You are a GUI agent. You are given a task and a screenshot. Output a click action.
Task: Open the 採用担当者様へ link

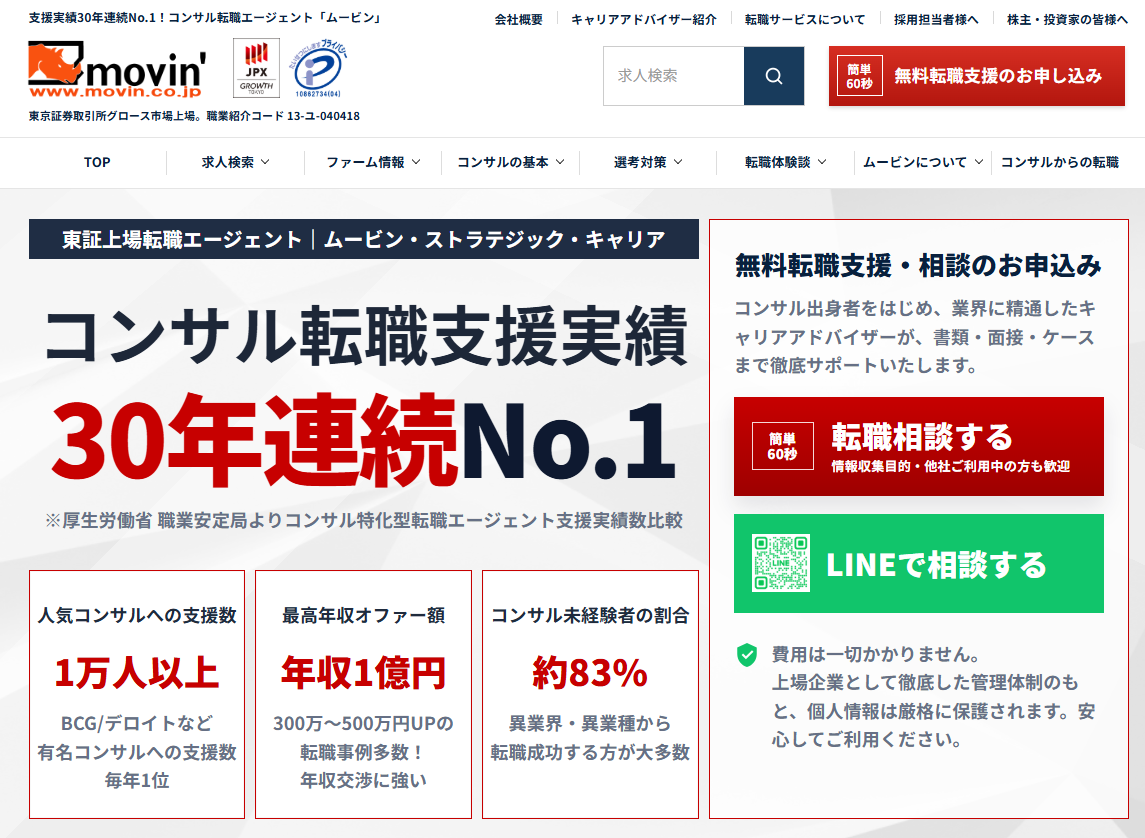click(x=936, y=20)
